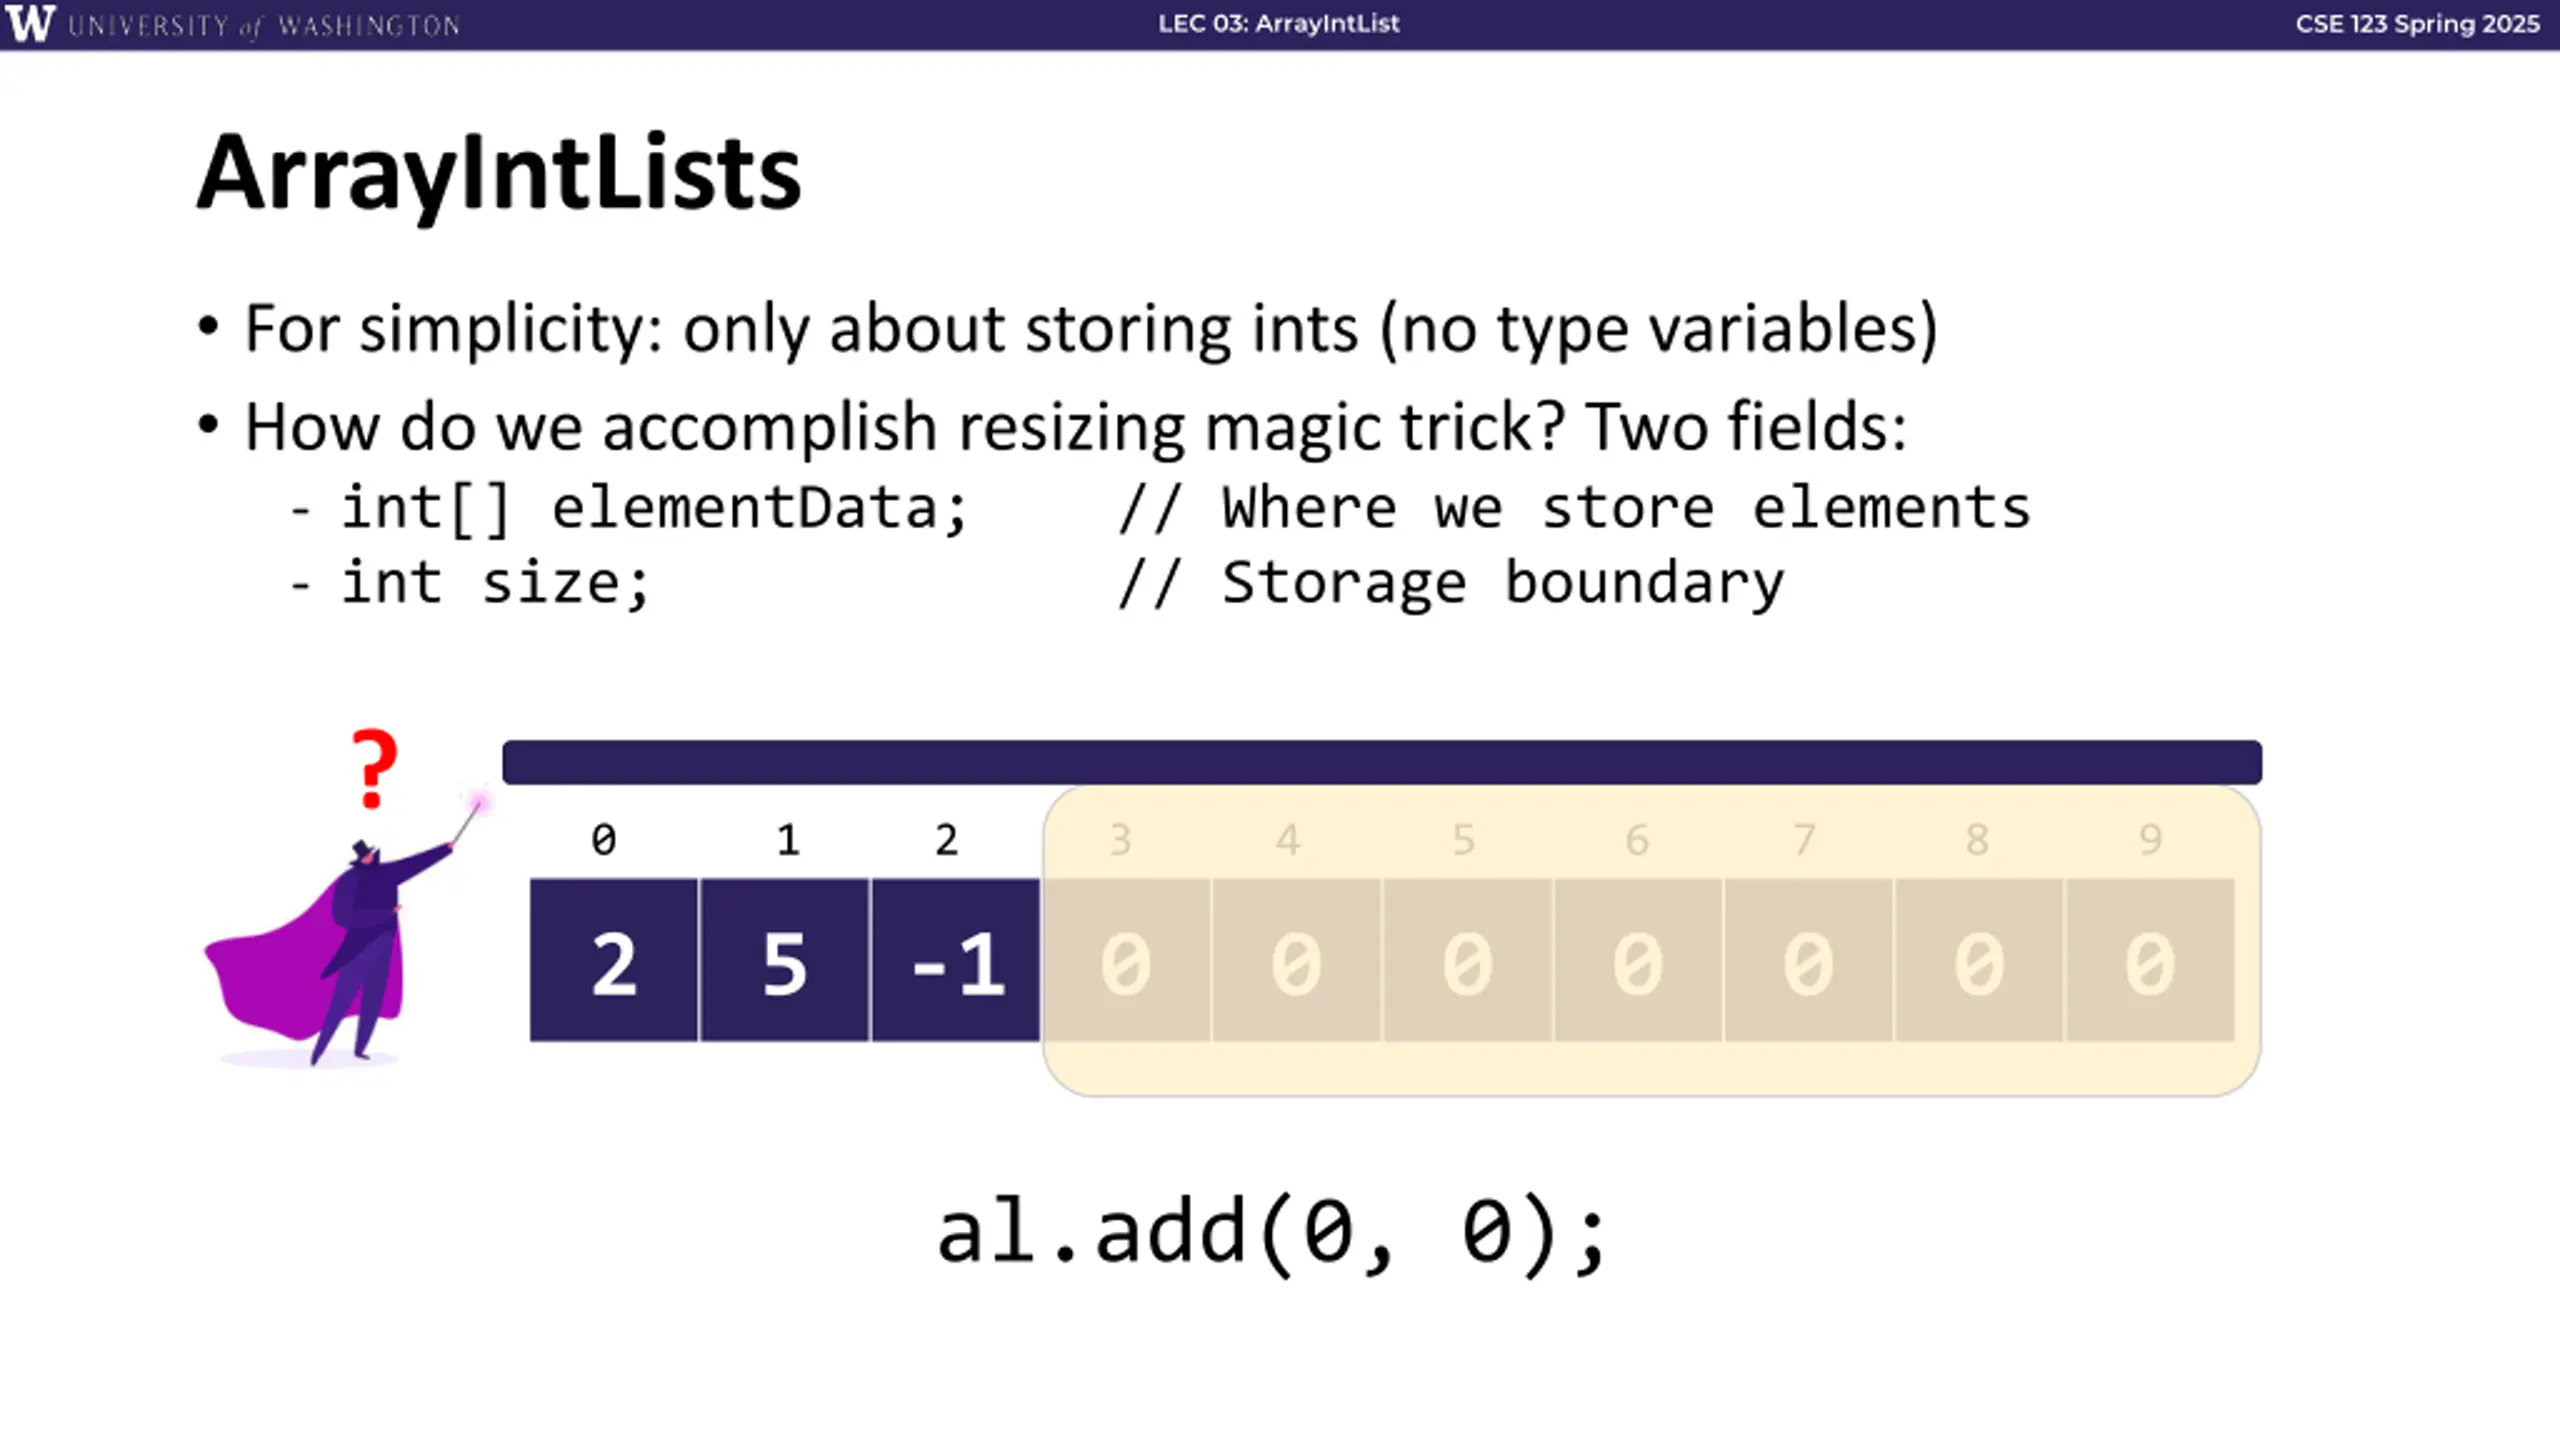Click the faded zero cell under index 3
The height and width of the screenshot is (1440, 2560).
[x=1127, y=961]
